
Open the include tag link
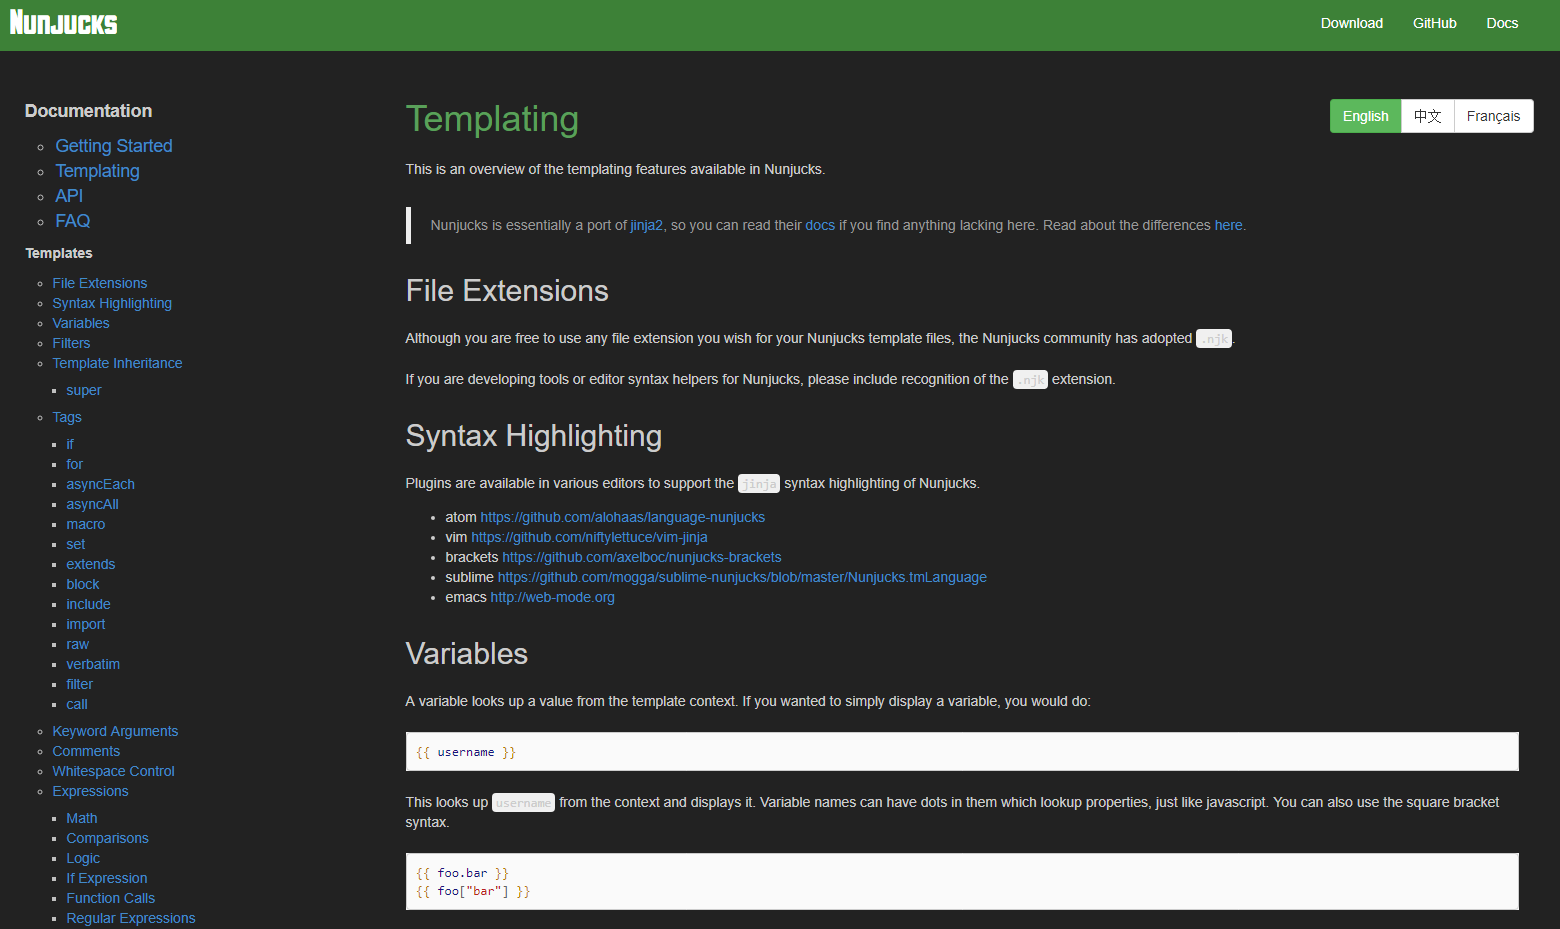(x=88, y=604)
